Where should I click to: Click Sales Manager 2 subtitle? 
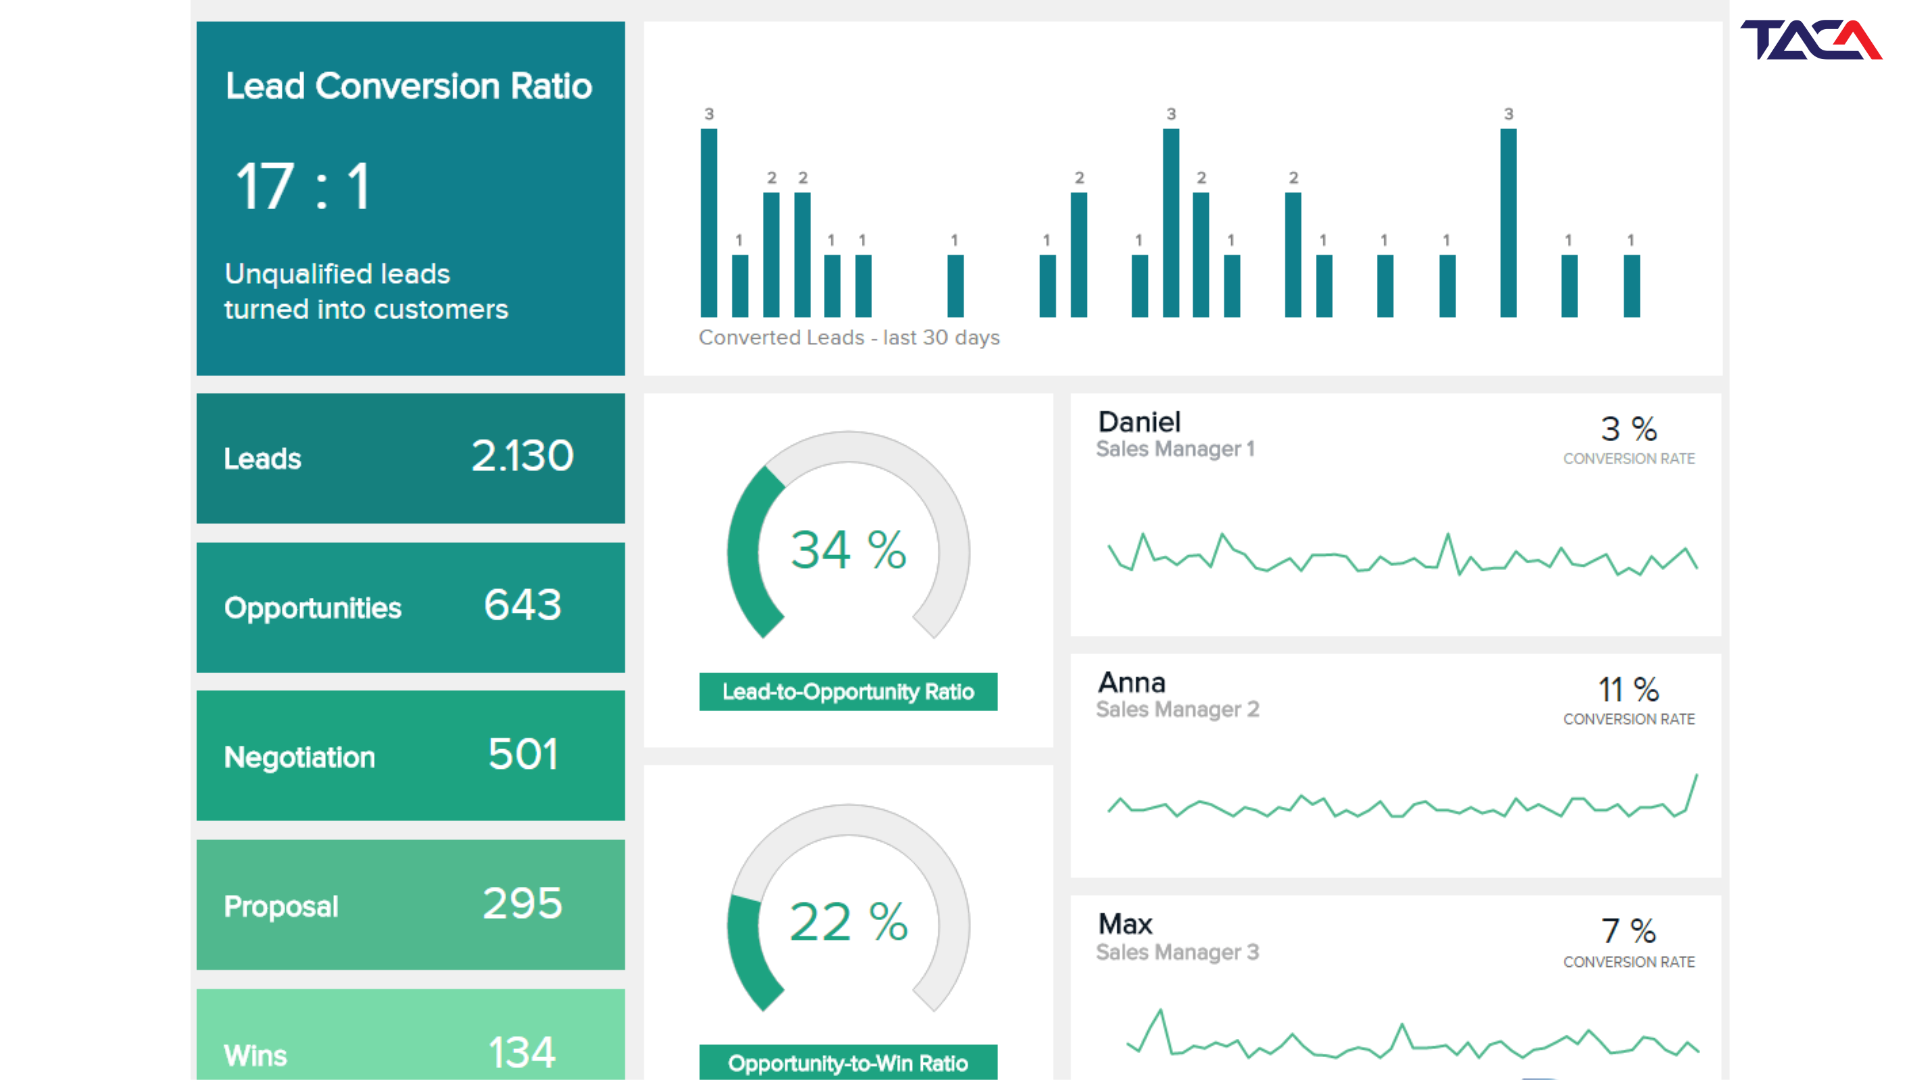coord(1177,710)
